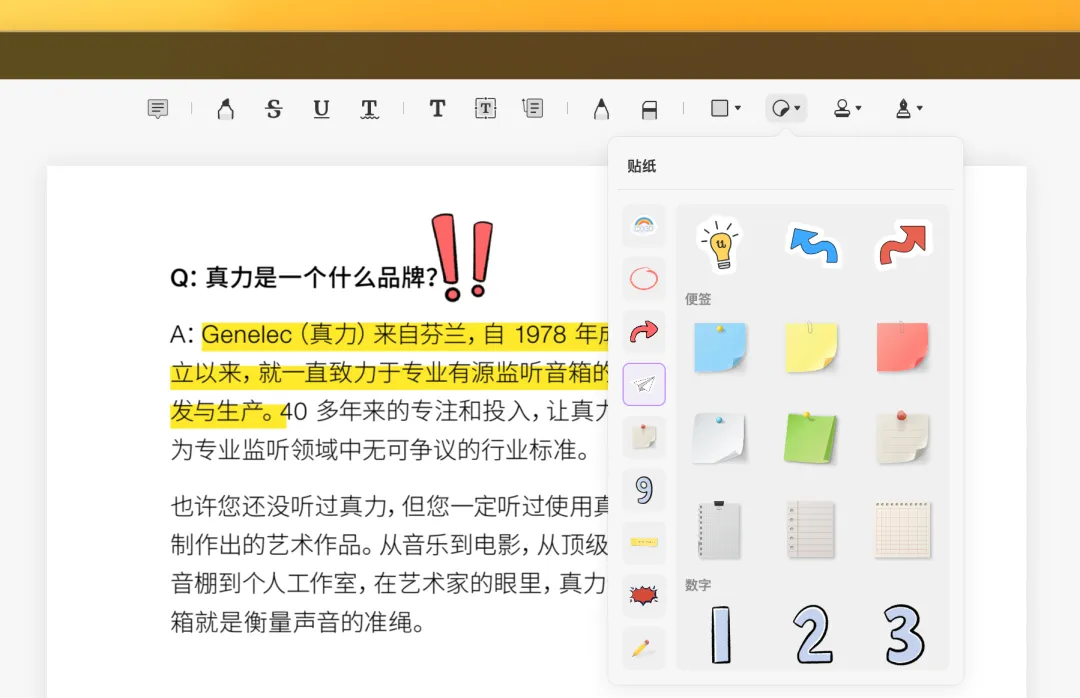Choose the pinned note sticker category
The height and width of the screenshot is (698, 1080).
[x=644, y=437]
